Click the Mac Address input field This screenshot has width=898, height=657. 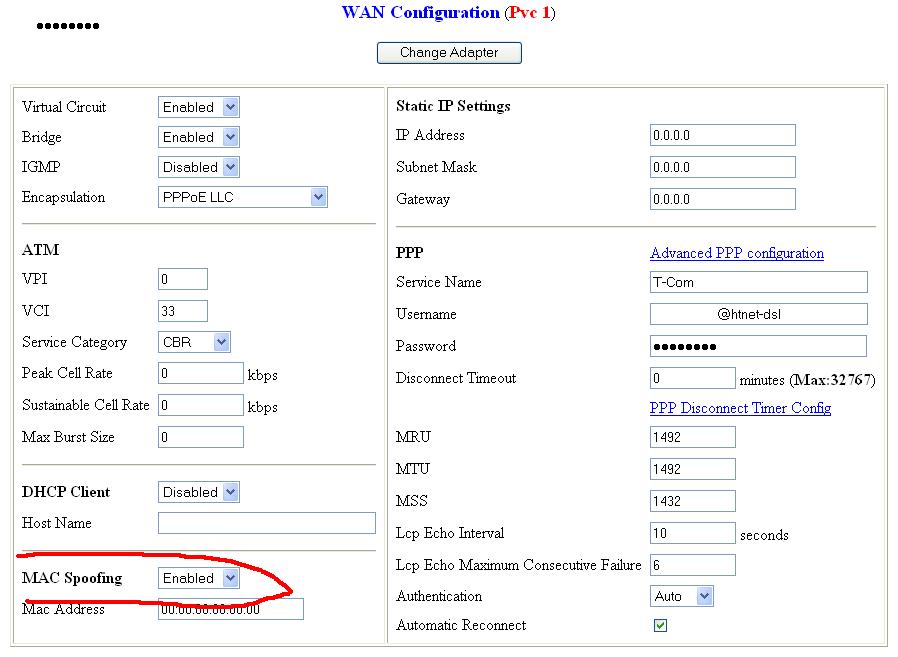click(x=231, y=609)
